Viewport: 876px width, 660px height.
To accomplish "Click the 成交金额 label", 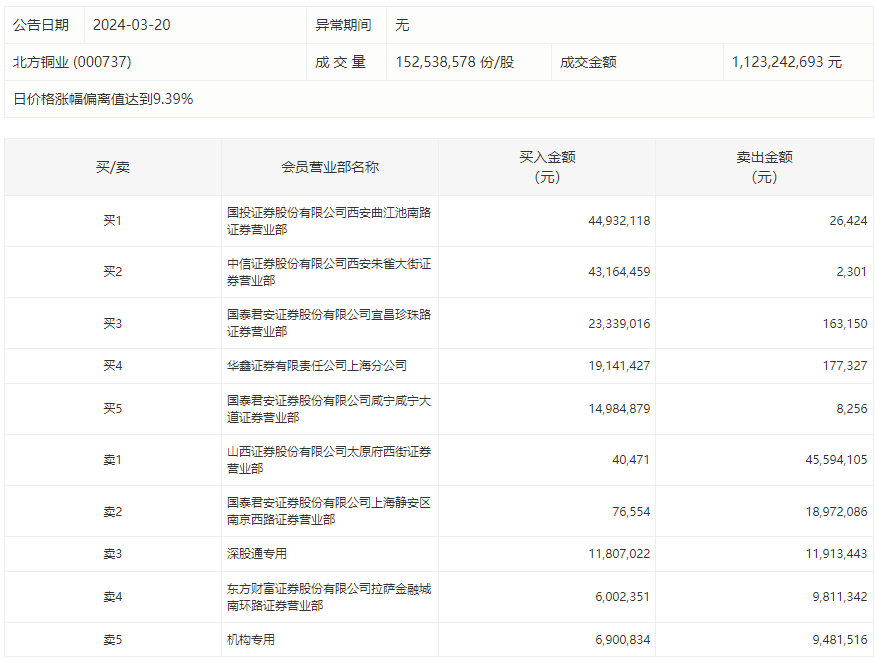I will (588, 62).
